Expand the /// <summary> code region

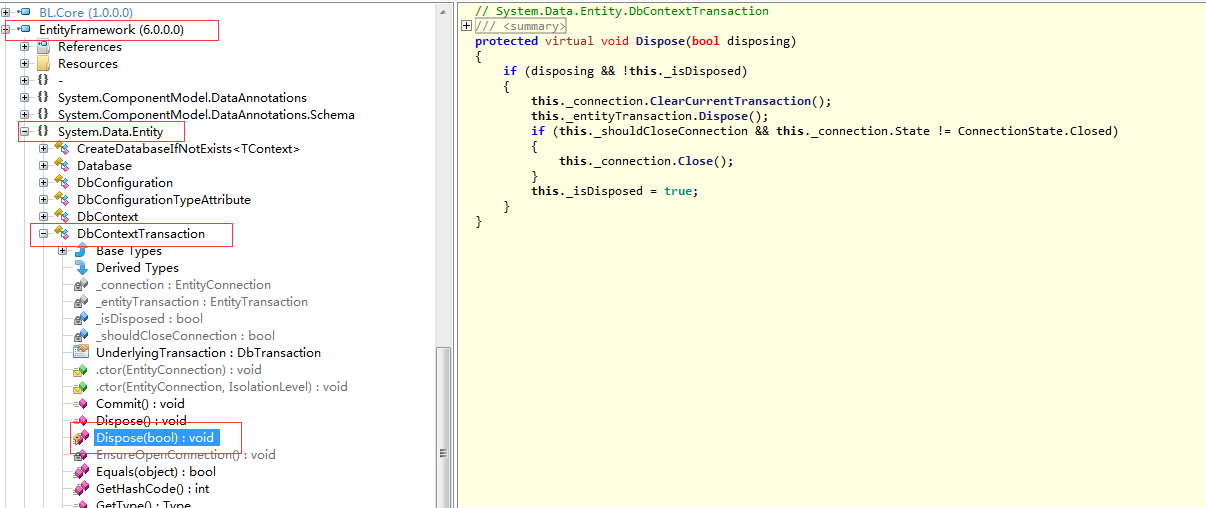(x=467, y=26)
